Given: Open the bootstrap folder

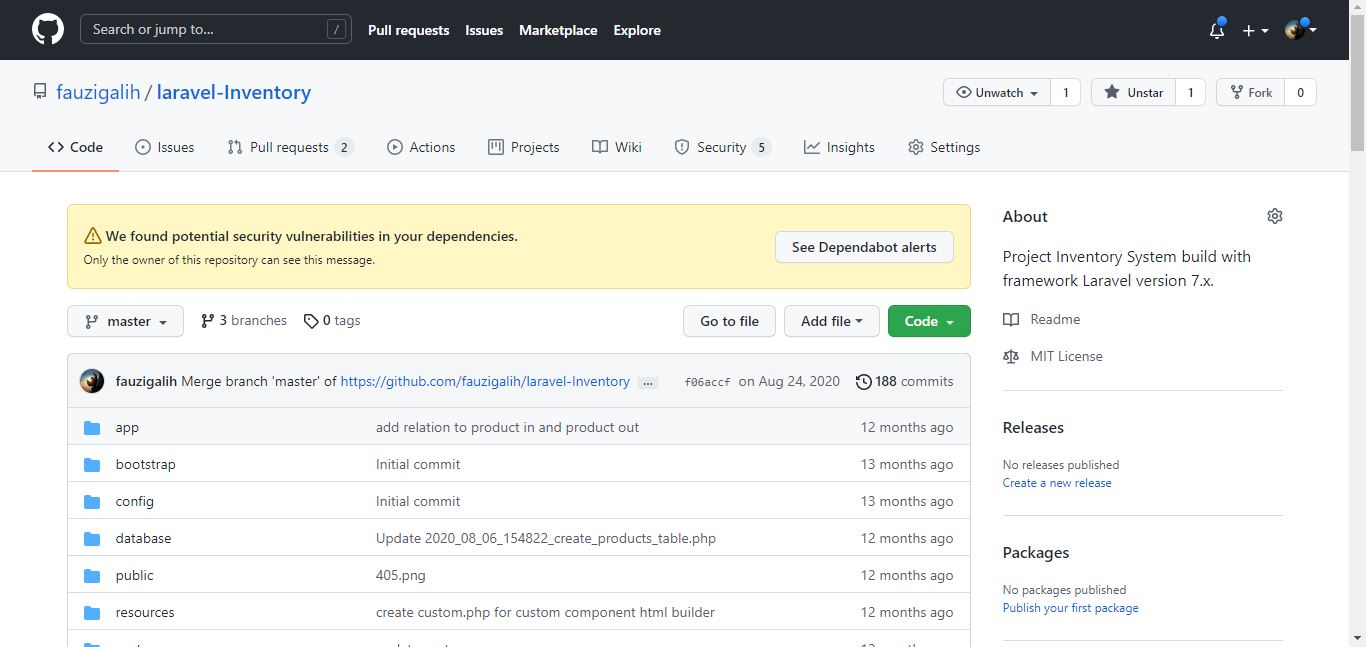Looking at the screenshot, I should [145, 464].
